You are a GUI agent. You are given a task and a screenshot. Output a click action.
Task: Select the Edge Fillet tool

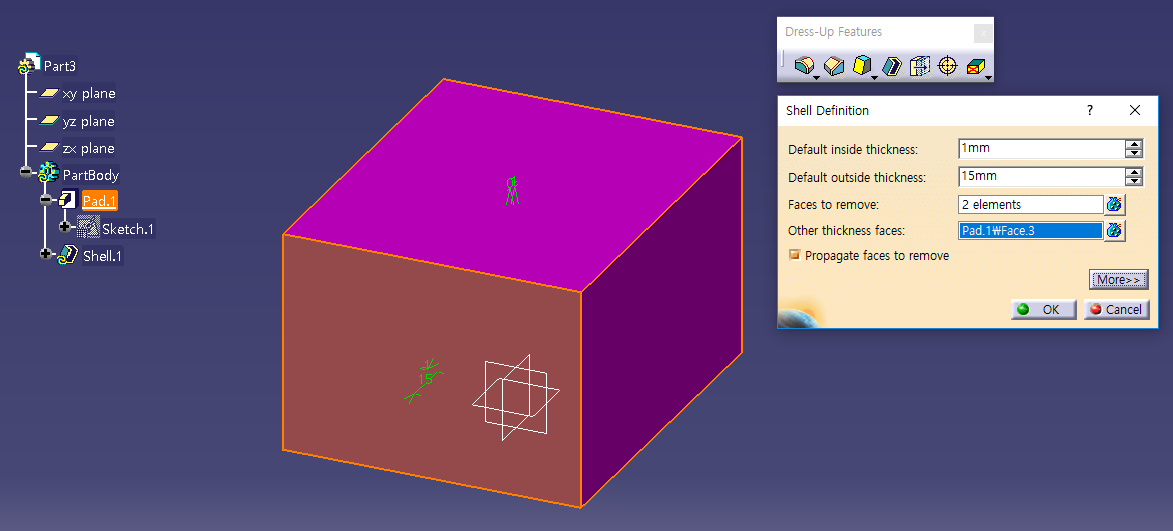804,67
